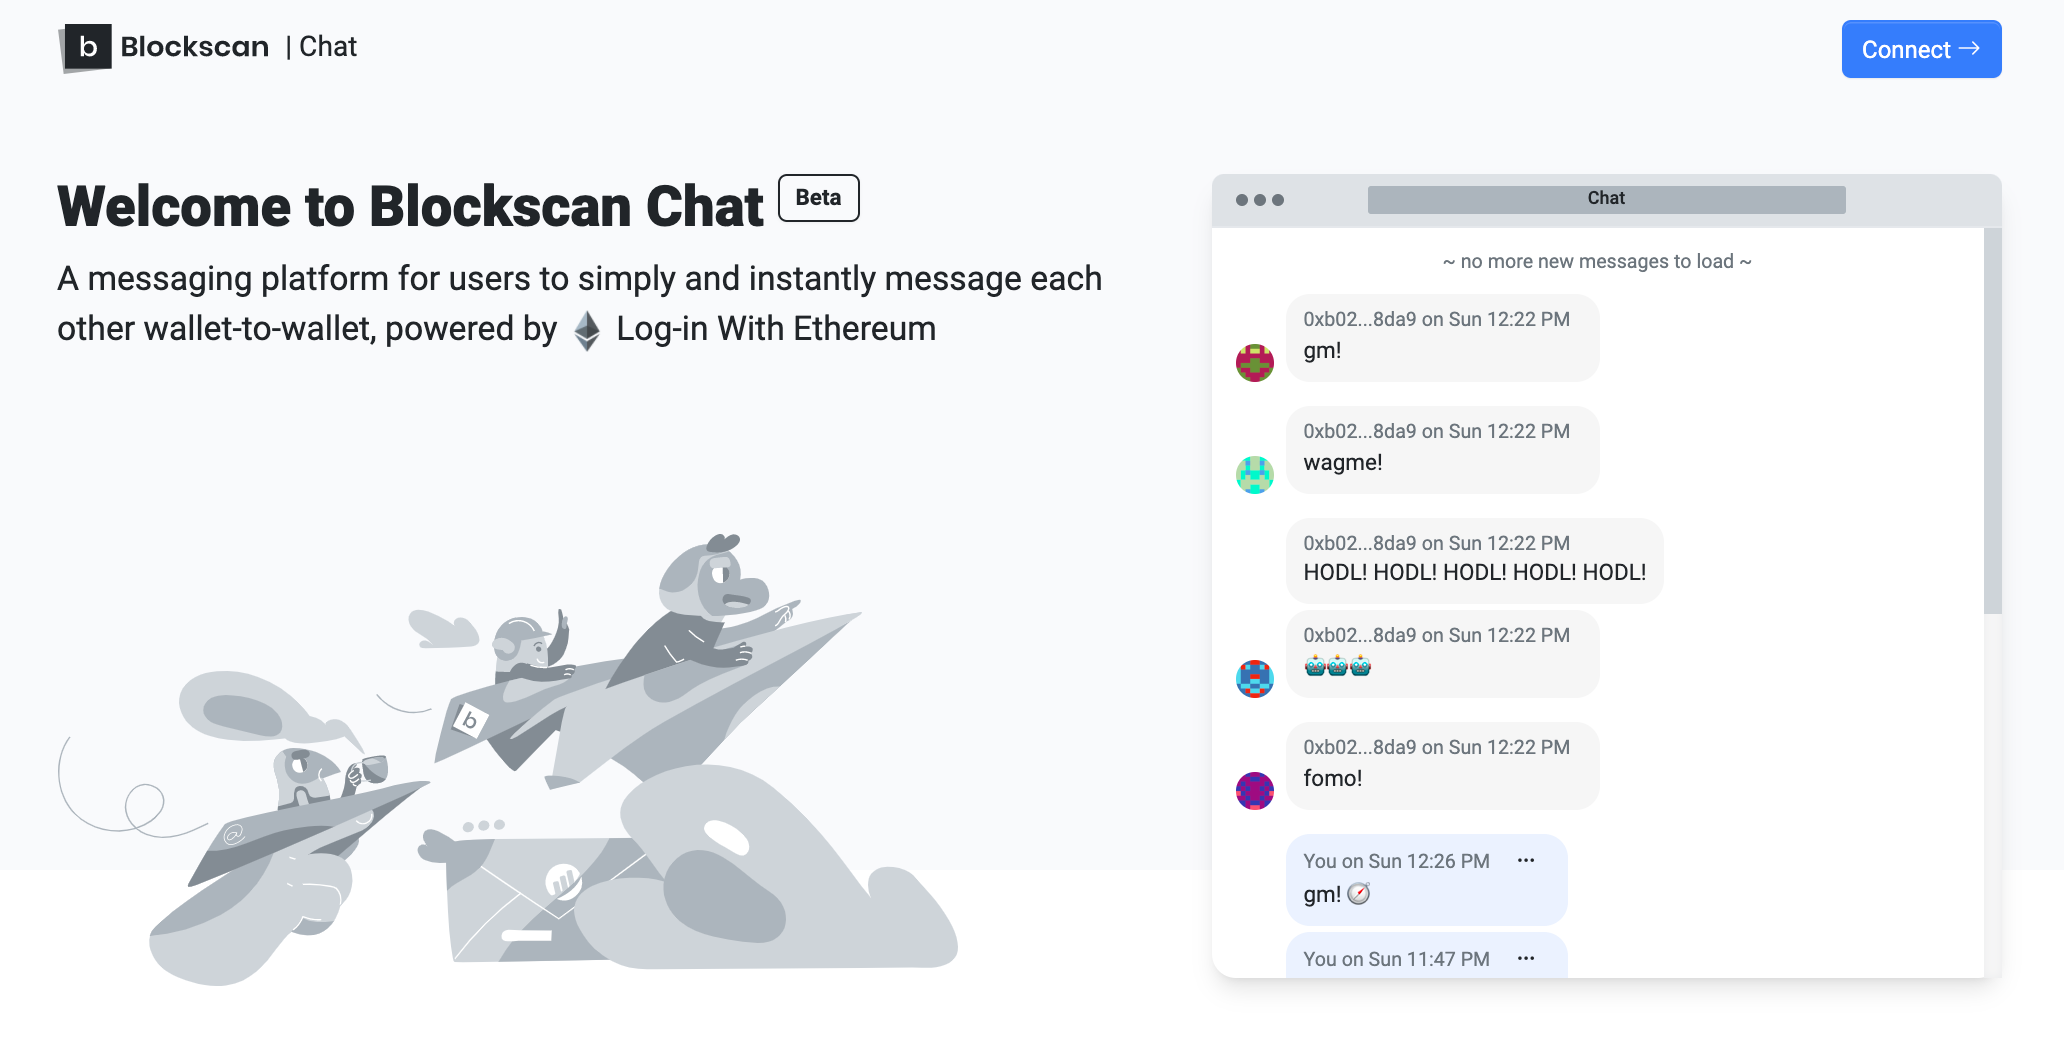Open options menu on 'You on Sun 11:47 PM' message
The height and width of the screenshot is (1054, 2064).
click(1525, 958)
